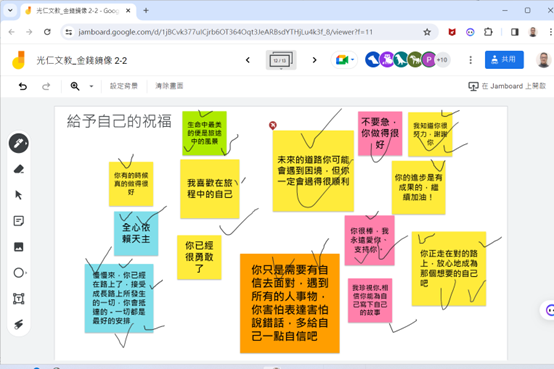Image resolution: width=554 pixels, height=369 pixels.
Task: Go to the next frame
Action: point(314,60)
